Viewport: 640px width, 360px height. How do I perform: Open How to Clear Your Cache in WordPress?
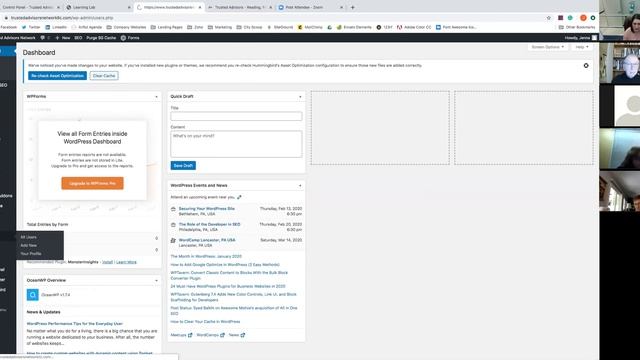(x=205, y=322)
